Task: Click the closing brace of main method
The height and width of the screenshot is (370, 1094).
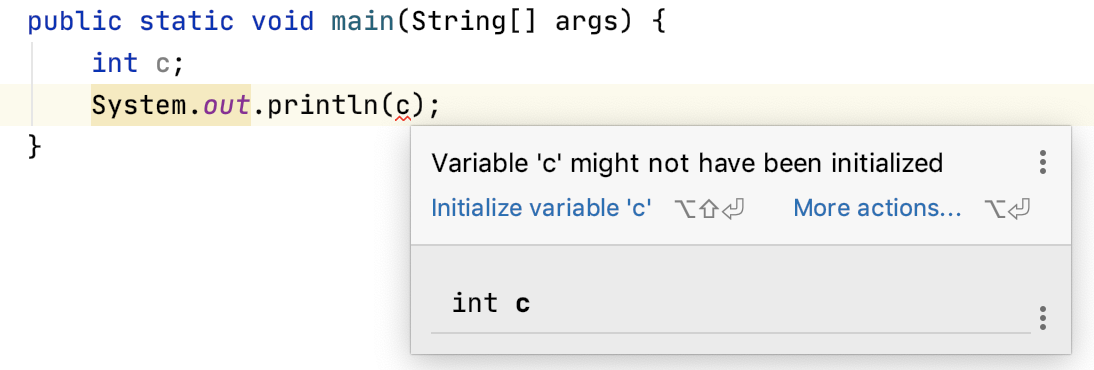Action: coord(34,147)
